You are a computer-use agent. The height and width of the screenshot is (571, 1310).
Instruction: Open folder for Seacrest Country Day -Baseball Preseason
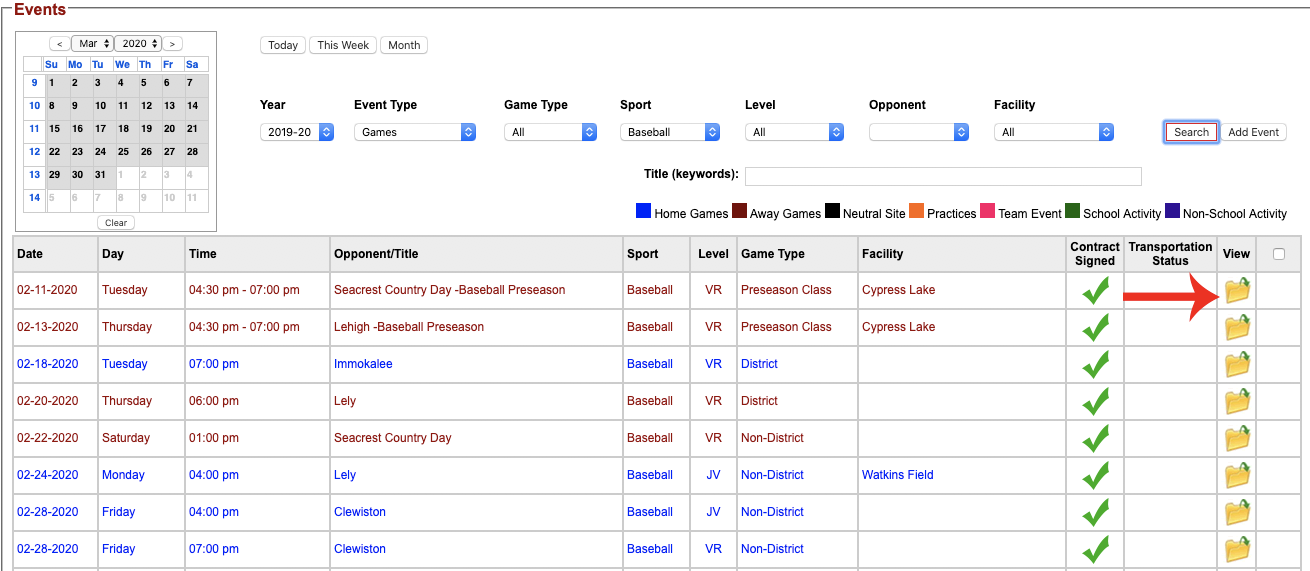pos(1238,291)
